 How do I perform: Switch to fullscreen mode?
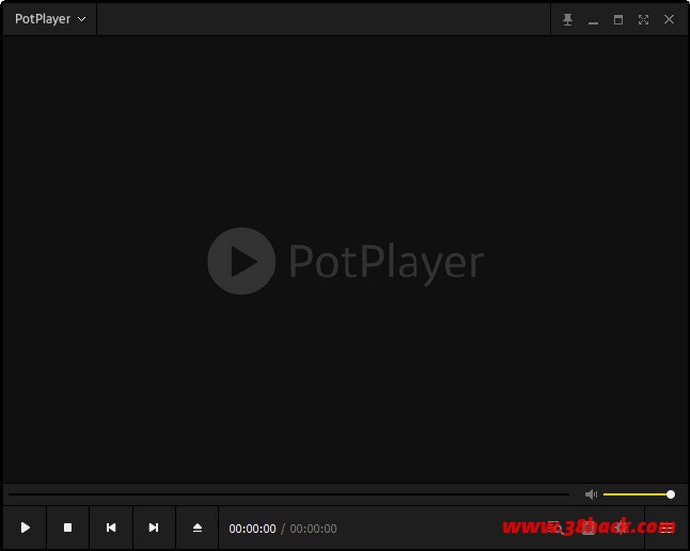643,19
